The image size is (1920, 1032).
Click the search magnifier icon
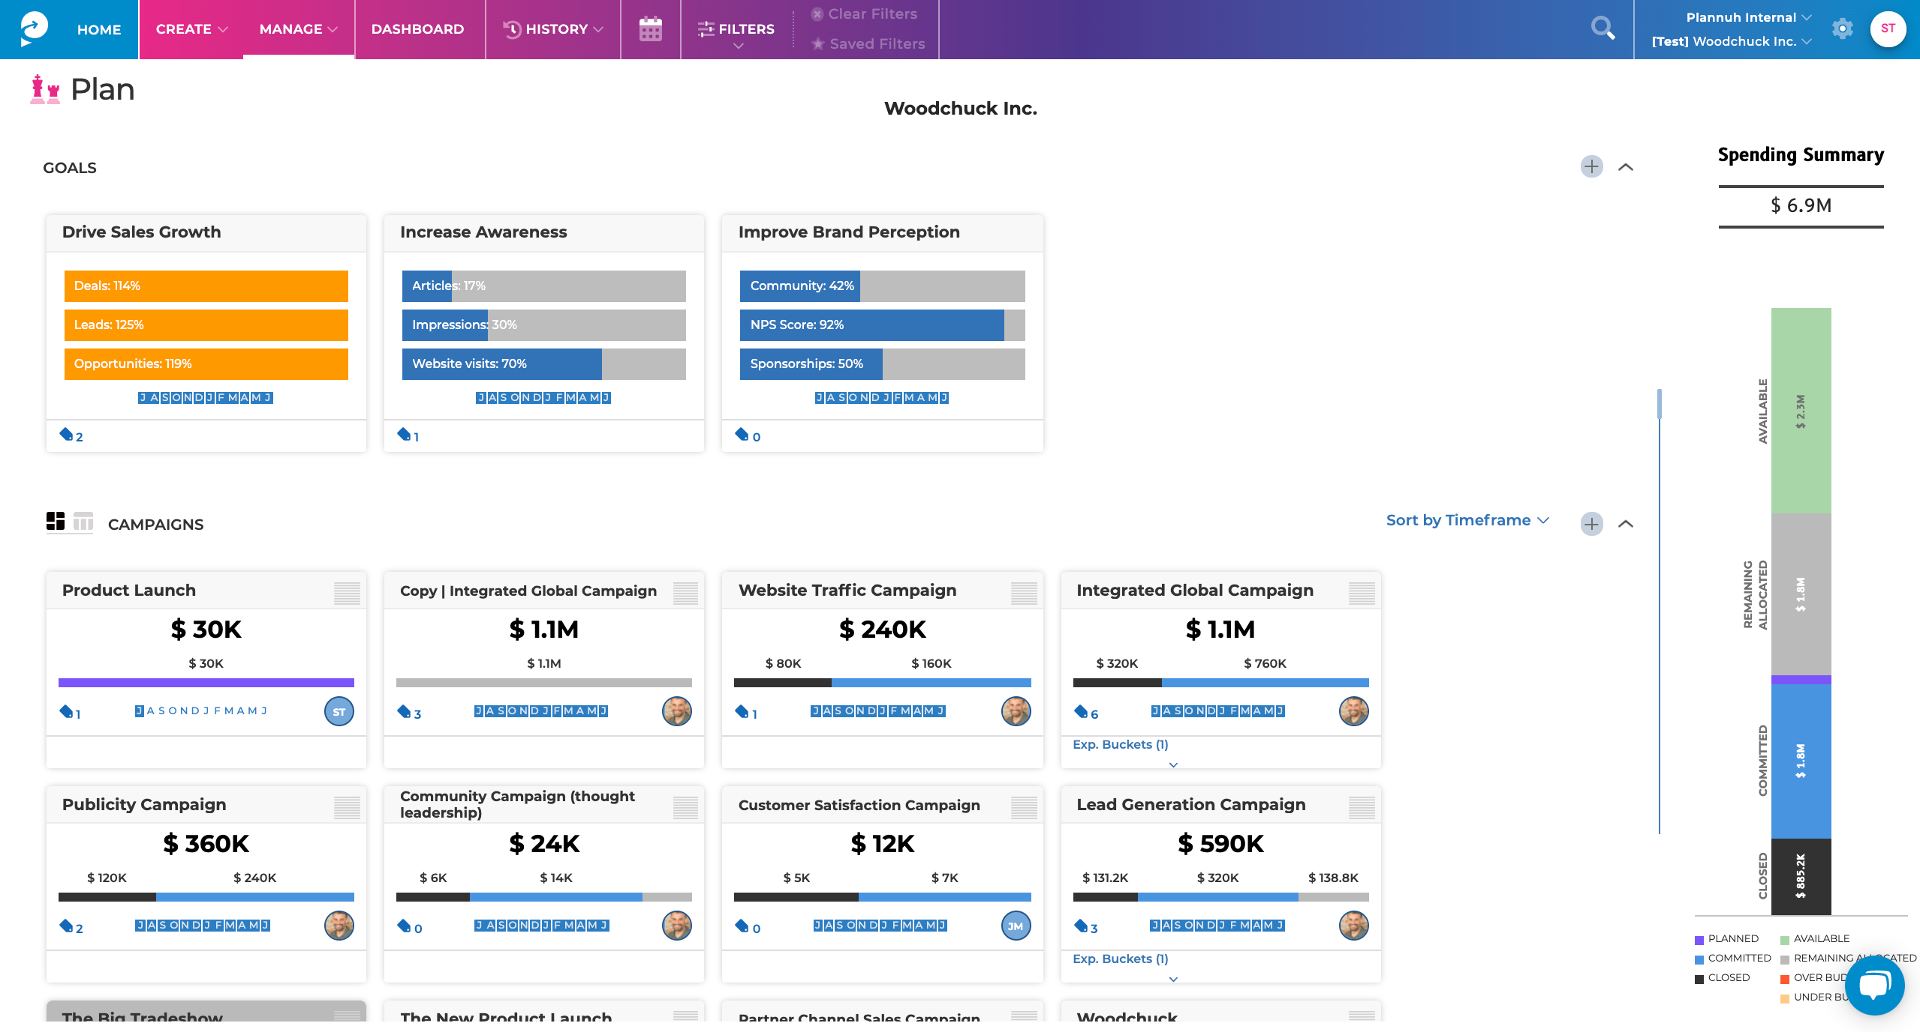(1603, 28)
